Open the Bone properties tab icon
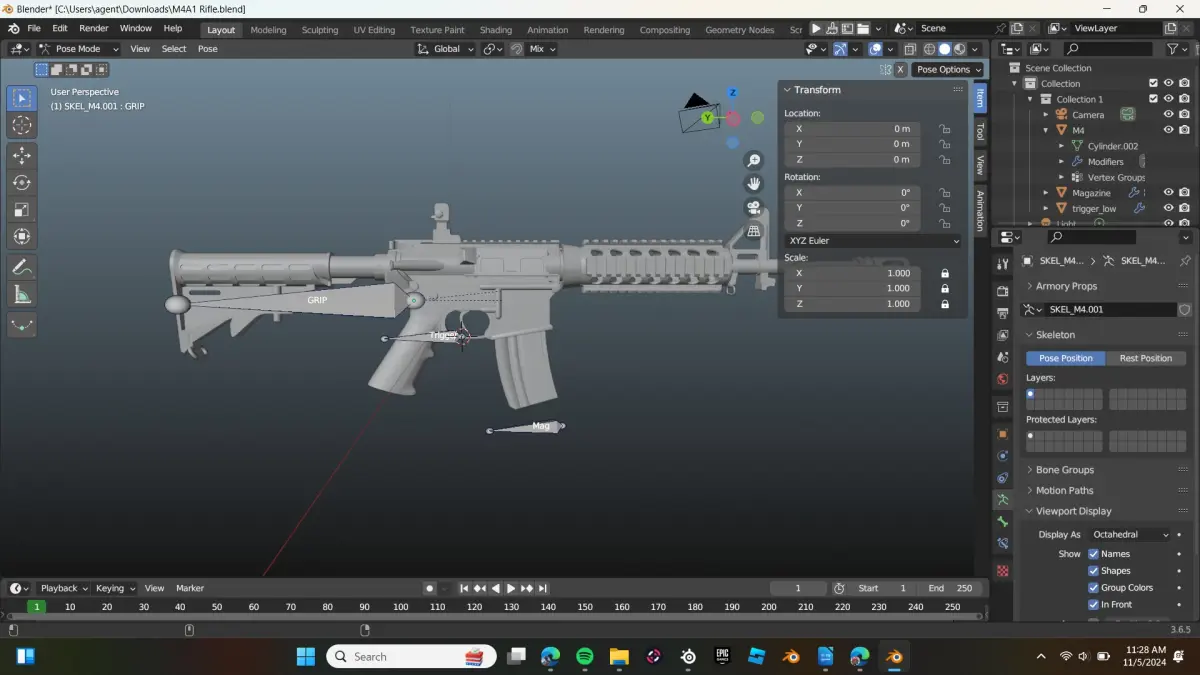The height and width of the screenshot is (675, 1200). (x=1003, y=521)
